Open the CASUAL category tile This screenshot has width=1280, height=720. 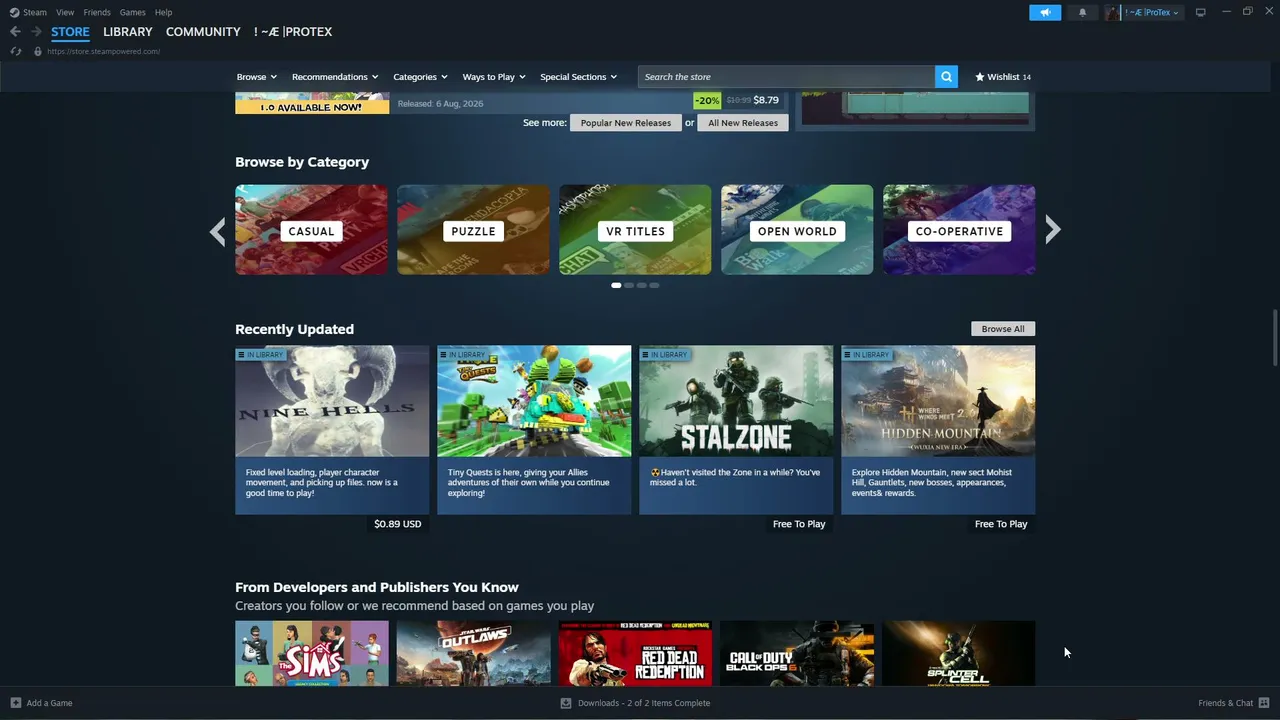pyautogui.click(x=311, y=229)
